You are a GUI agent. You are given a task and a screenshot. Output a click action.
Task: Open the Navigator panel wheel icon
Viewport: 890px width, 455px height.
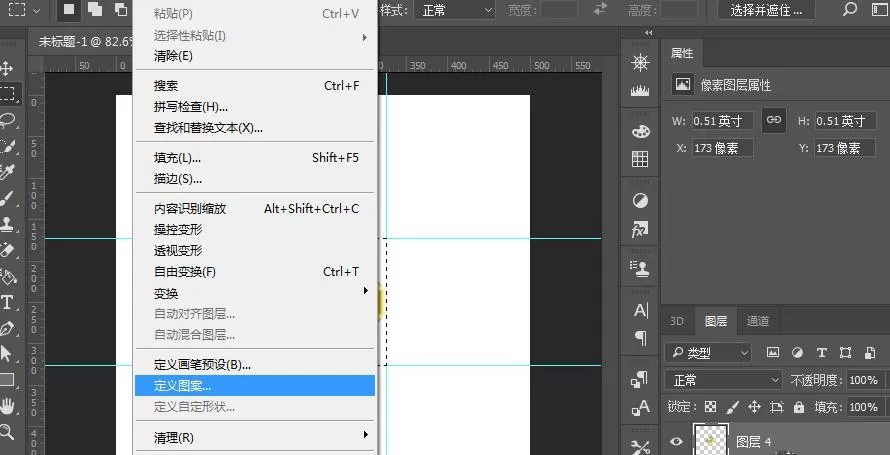640,62
